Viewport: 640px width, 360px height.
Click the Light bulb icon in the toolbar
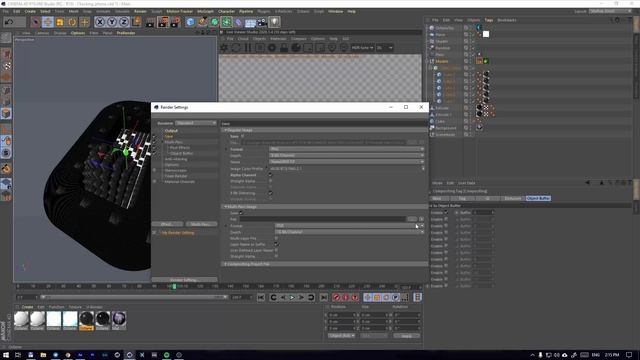click(274, 22)
